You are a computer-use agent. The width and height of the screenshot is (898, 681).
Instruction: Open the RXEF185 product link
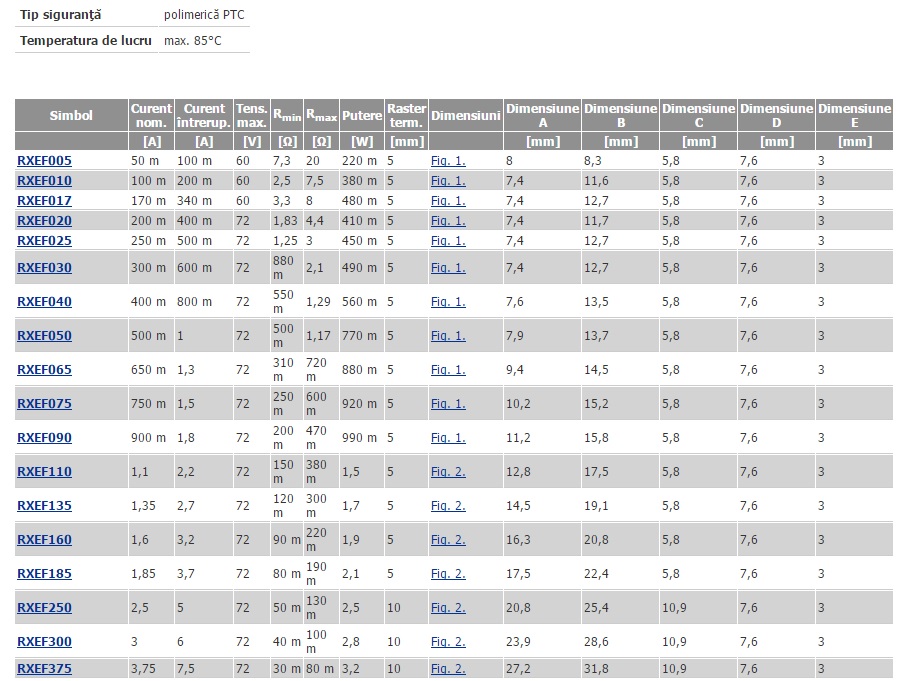[x=44, y=574]
